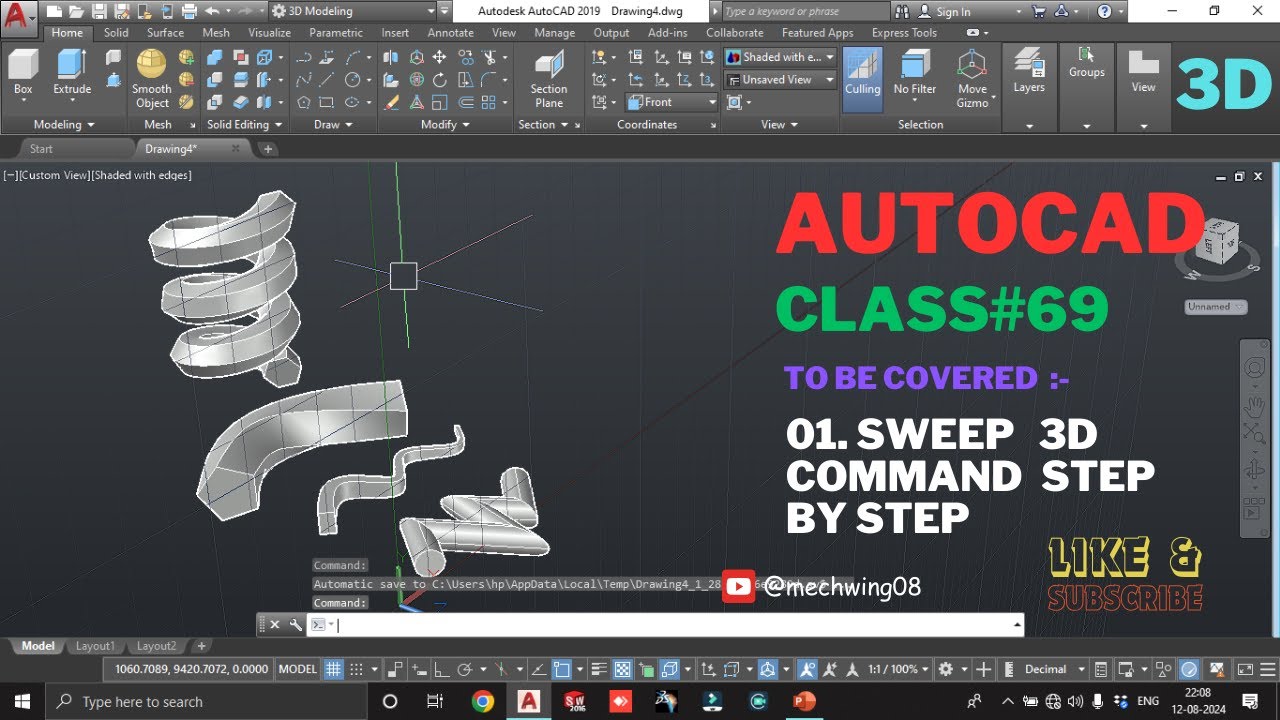
Task: Click the keyword search box
Action: point(805,11)
